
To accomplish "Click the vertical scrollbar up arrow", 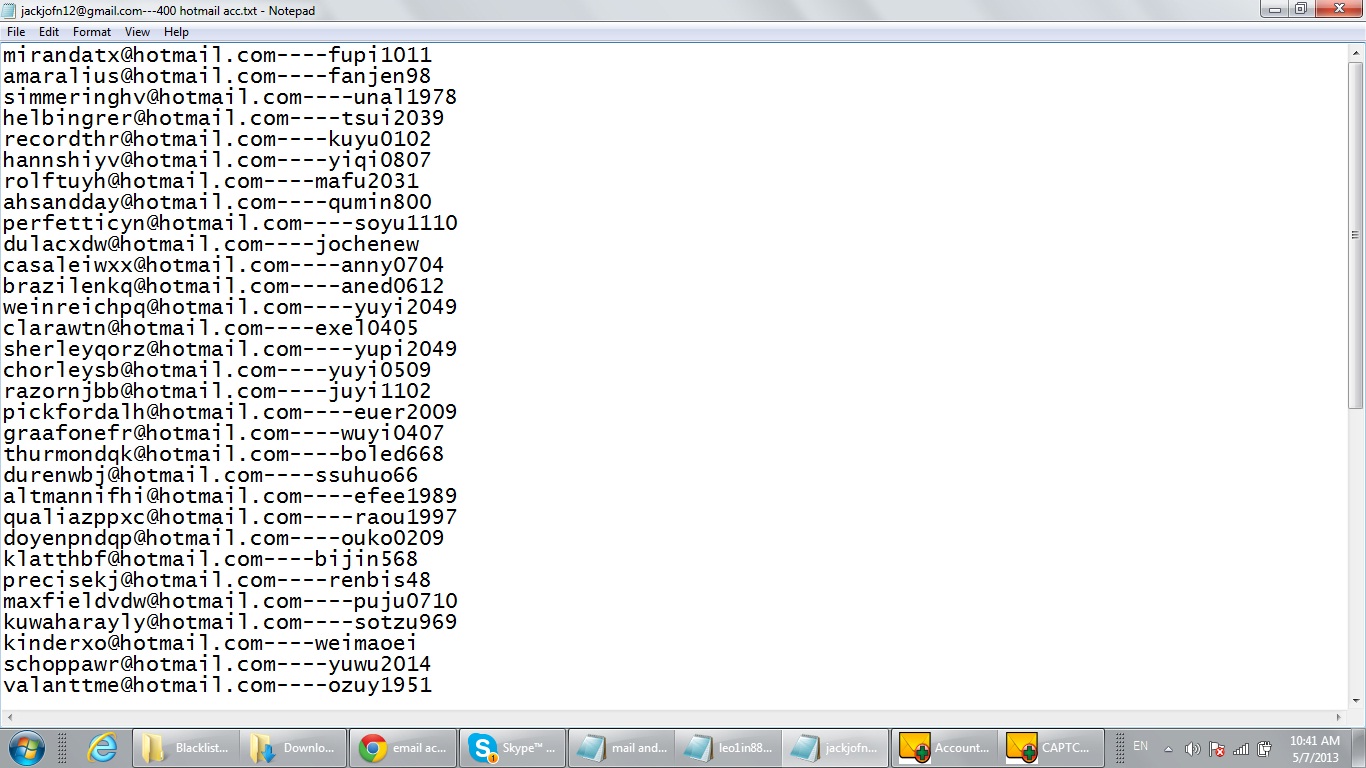I will pos(1357,52).
